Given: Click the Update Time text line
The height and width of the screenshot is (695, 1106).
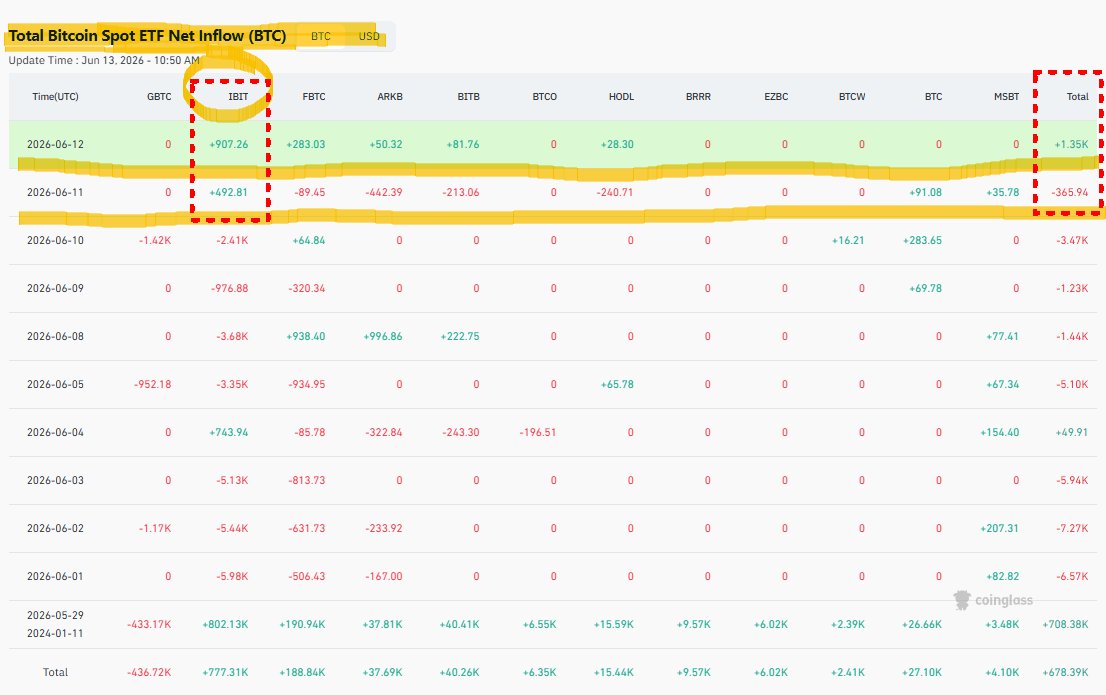Looking at the screenshot, I should click(104, 61).
